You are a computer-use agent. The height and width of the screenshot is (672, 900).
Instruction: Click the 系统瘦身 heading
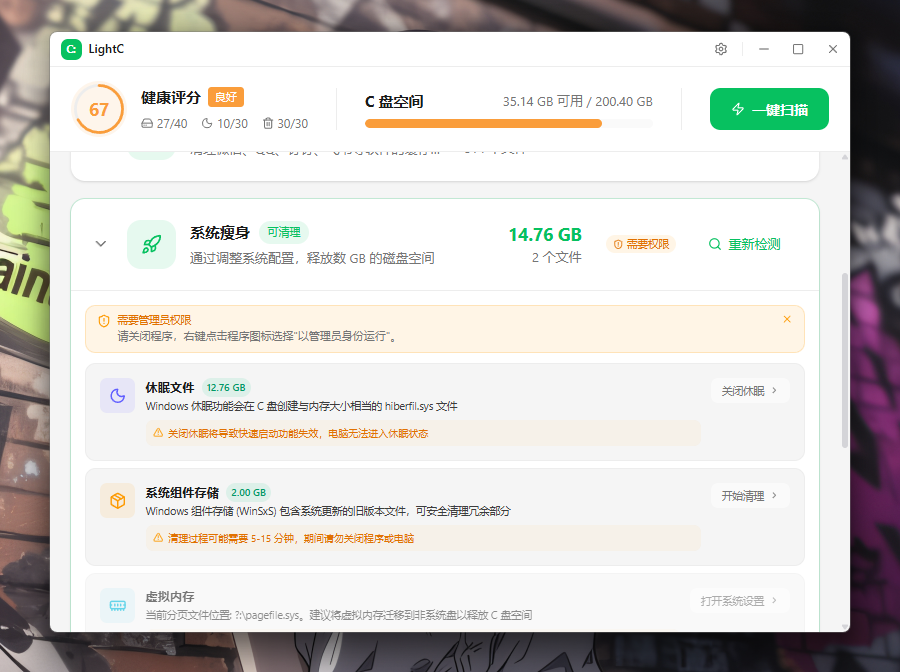click(x=220, y=232)
